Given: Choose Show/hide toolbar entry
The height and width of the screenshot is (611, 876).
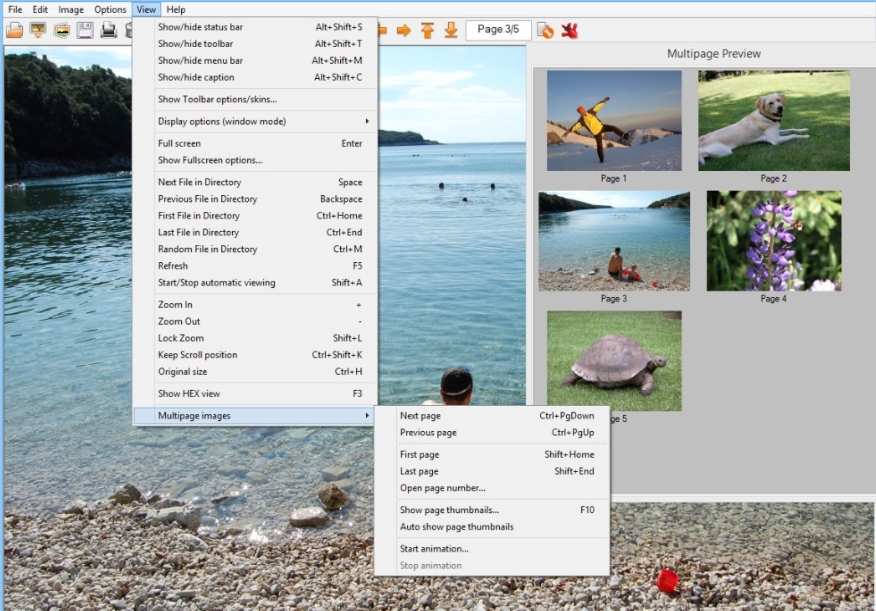Looking at the screenshot, I should click(255, 44).
